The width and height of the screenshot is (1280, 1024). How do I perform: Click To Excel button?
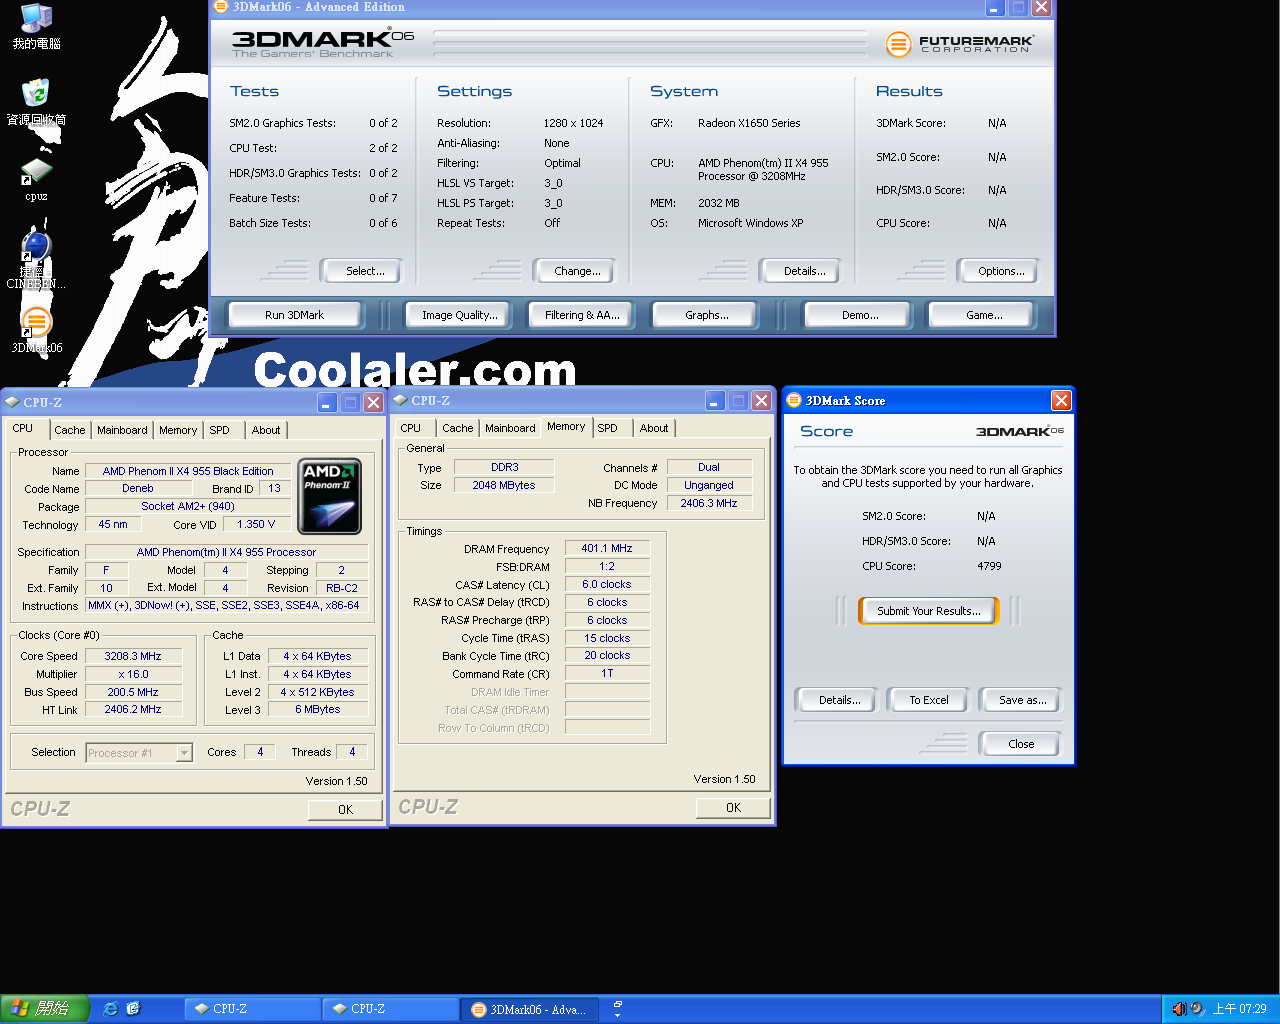tap(929, 700)
